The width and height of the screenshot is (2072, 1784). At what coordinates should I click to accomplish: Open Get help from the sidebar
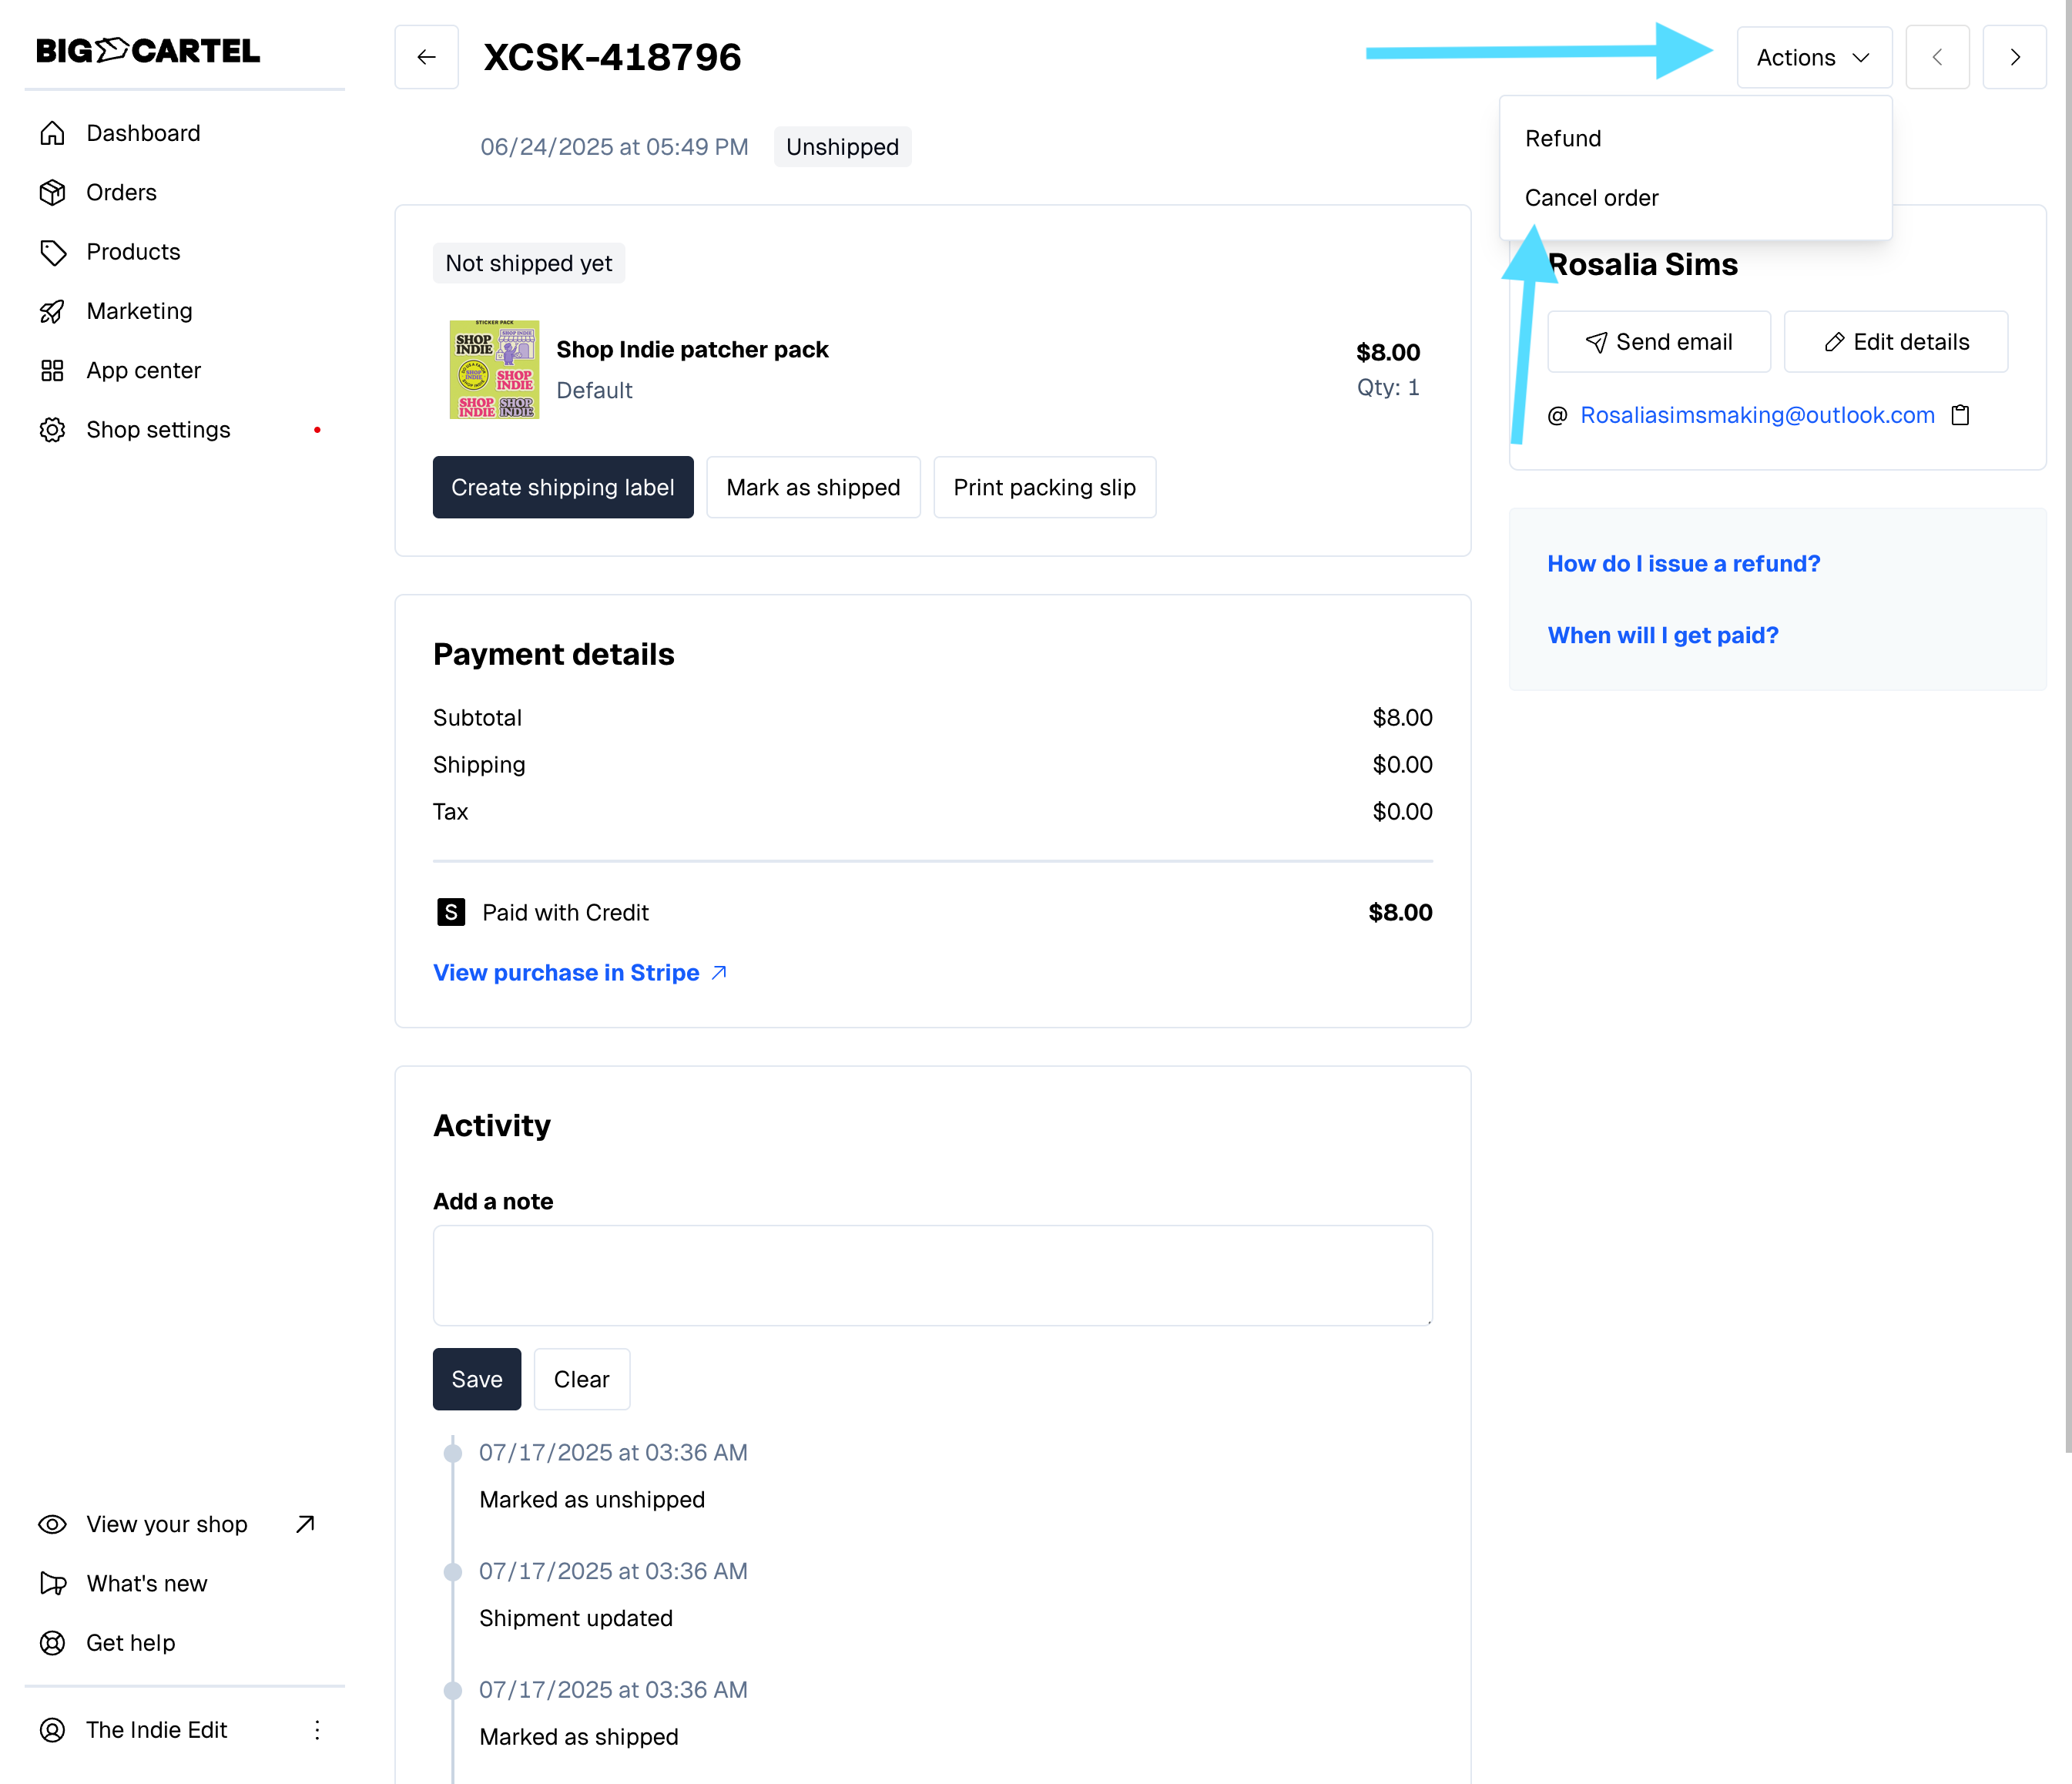coord(131,1643)
